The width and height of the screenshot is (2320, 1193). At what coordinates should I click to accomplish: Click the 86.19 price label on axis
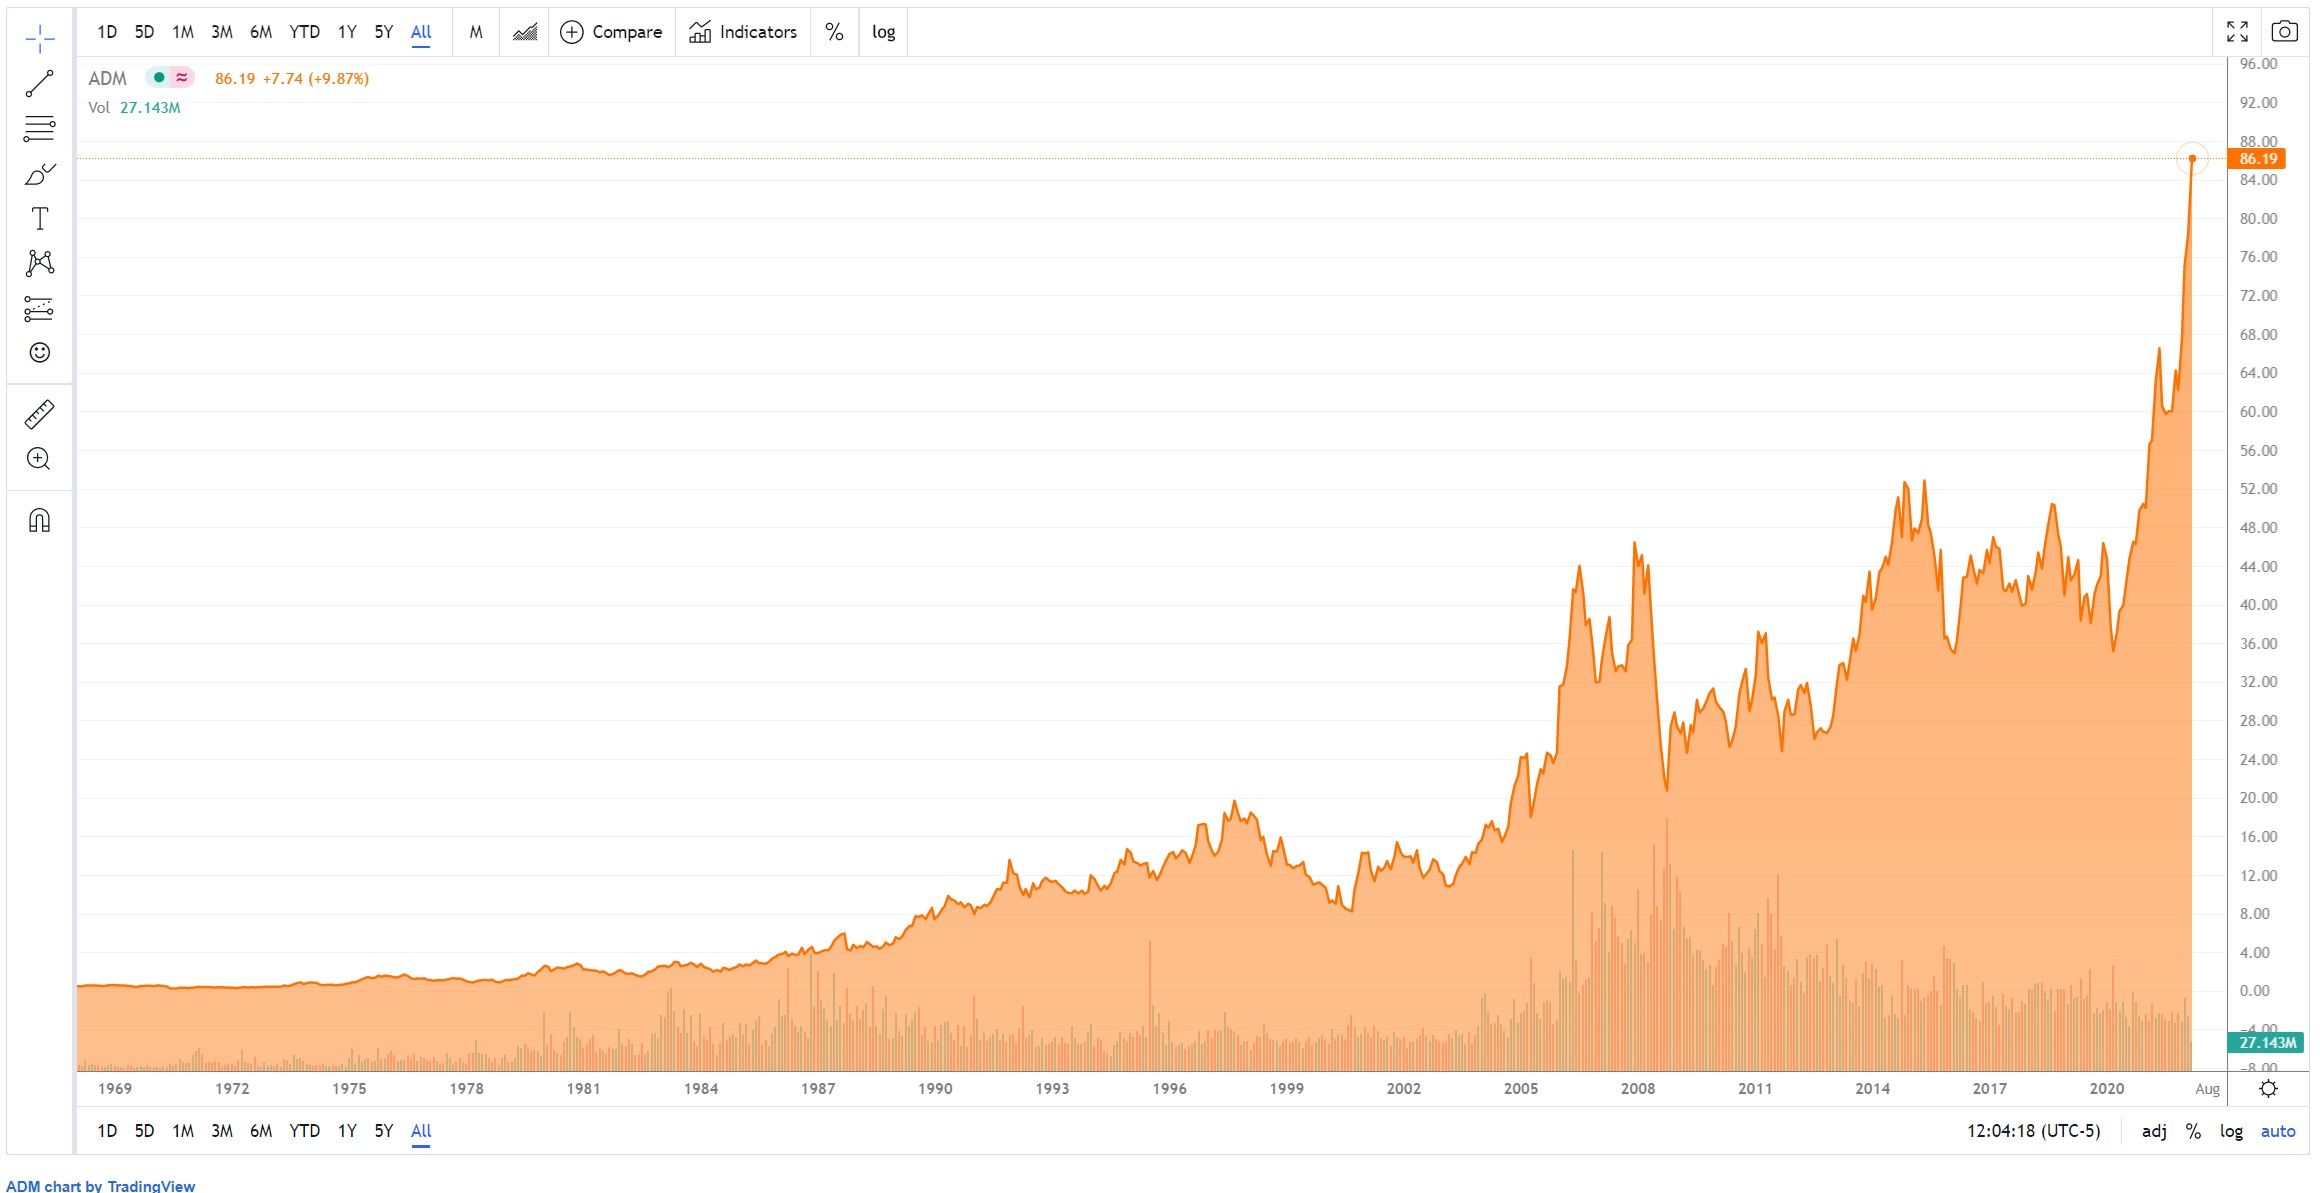click(2257, 159)
